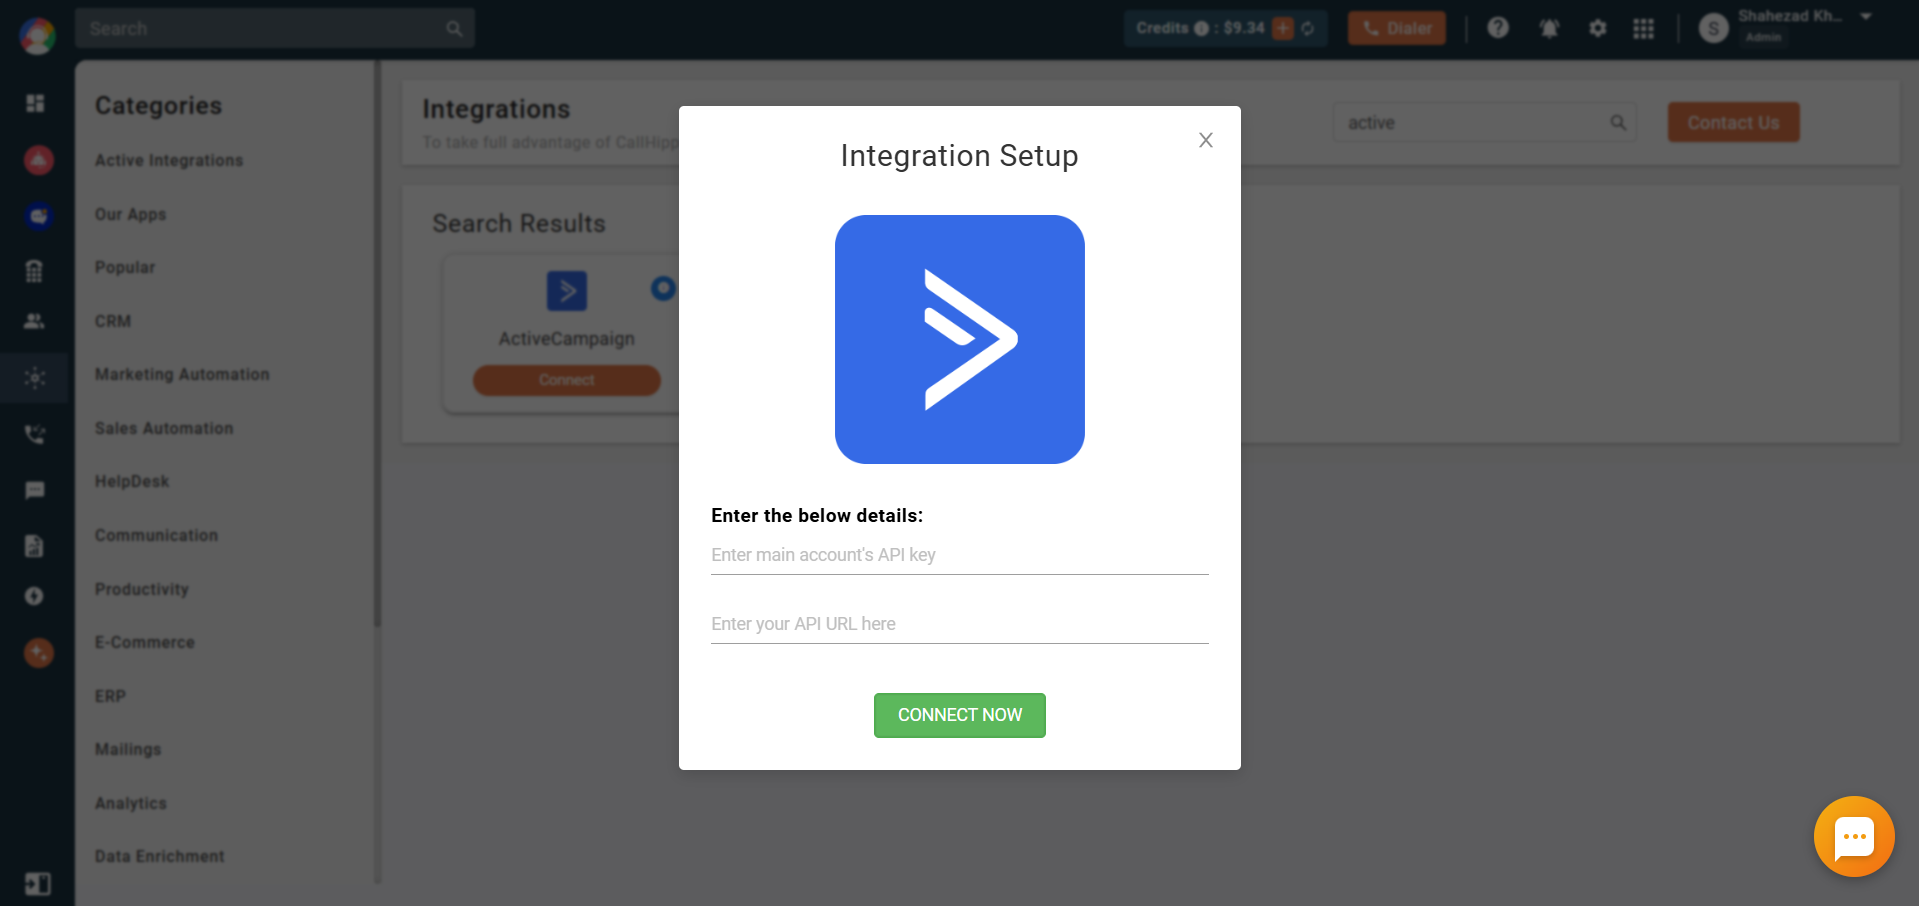This screenshot has height=906, width=1919.
Task: Open the Dialer
Action: tap(1396, 28)
